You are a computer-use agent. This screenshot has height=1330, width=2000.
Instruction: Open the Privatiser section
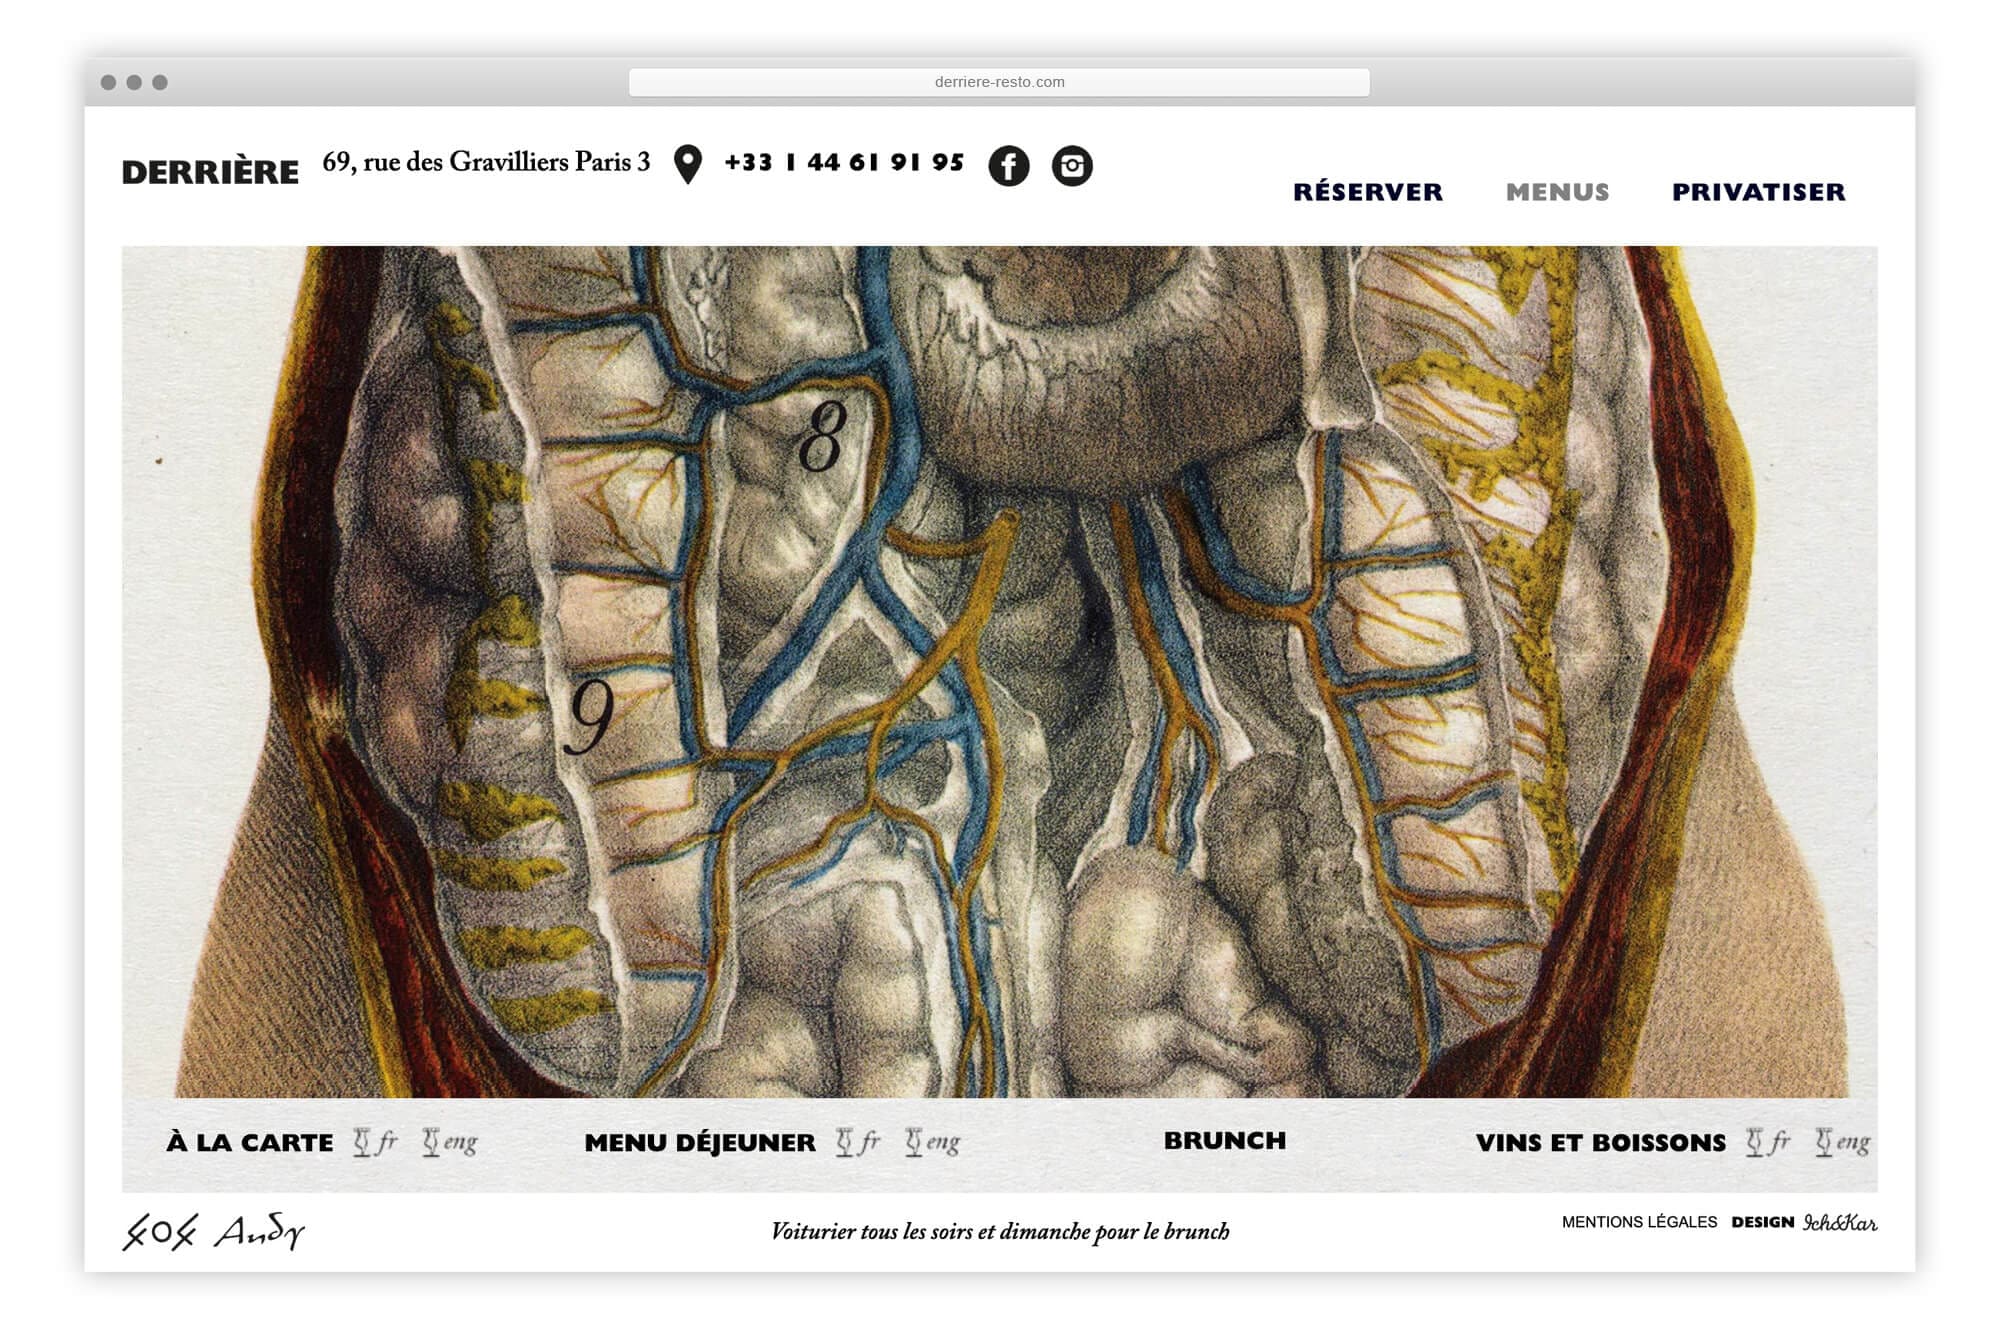point(1758,192)
